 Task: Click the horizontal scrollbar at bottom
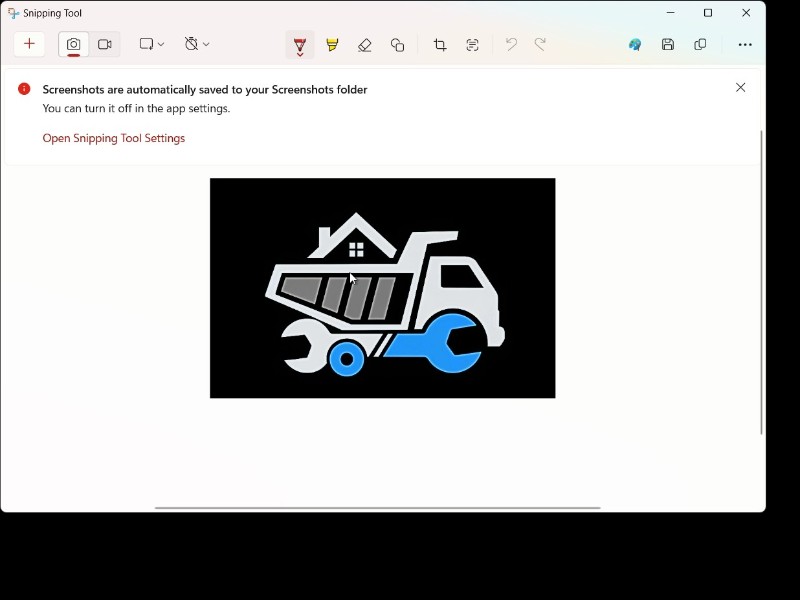pos(378,508)
